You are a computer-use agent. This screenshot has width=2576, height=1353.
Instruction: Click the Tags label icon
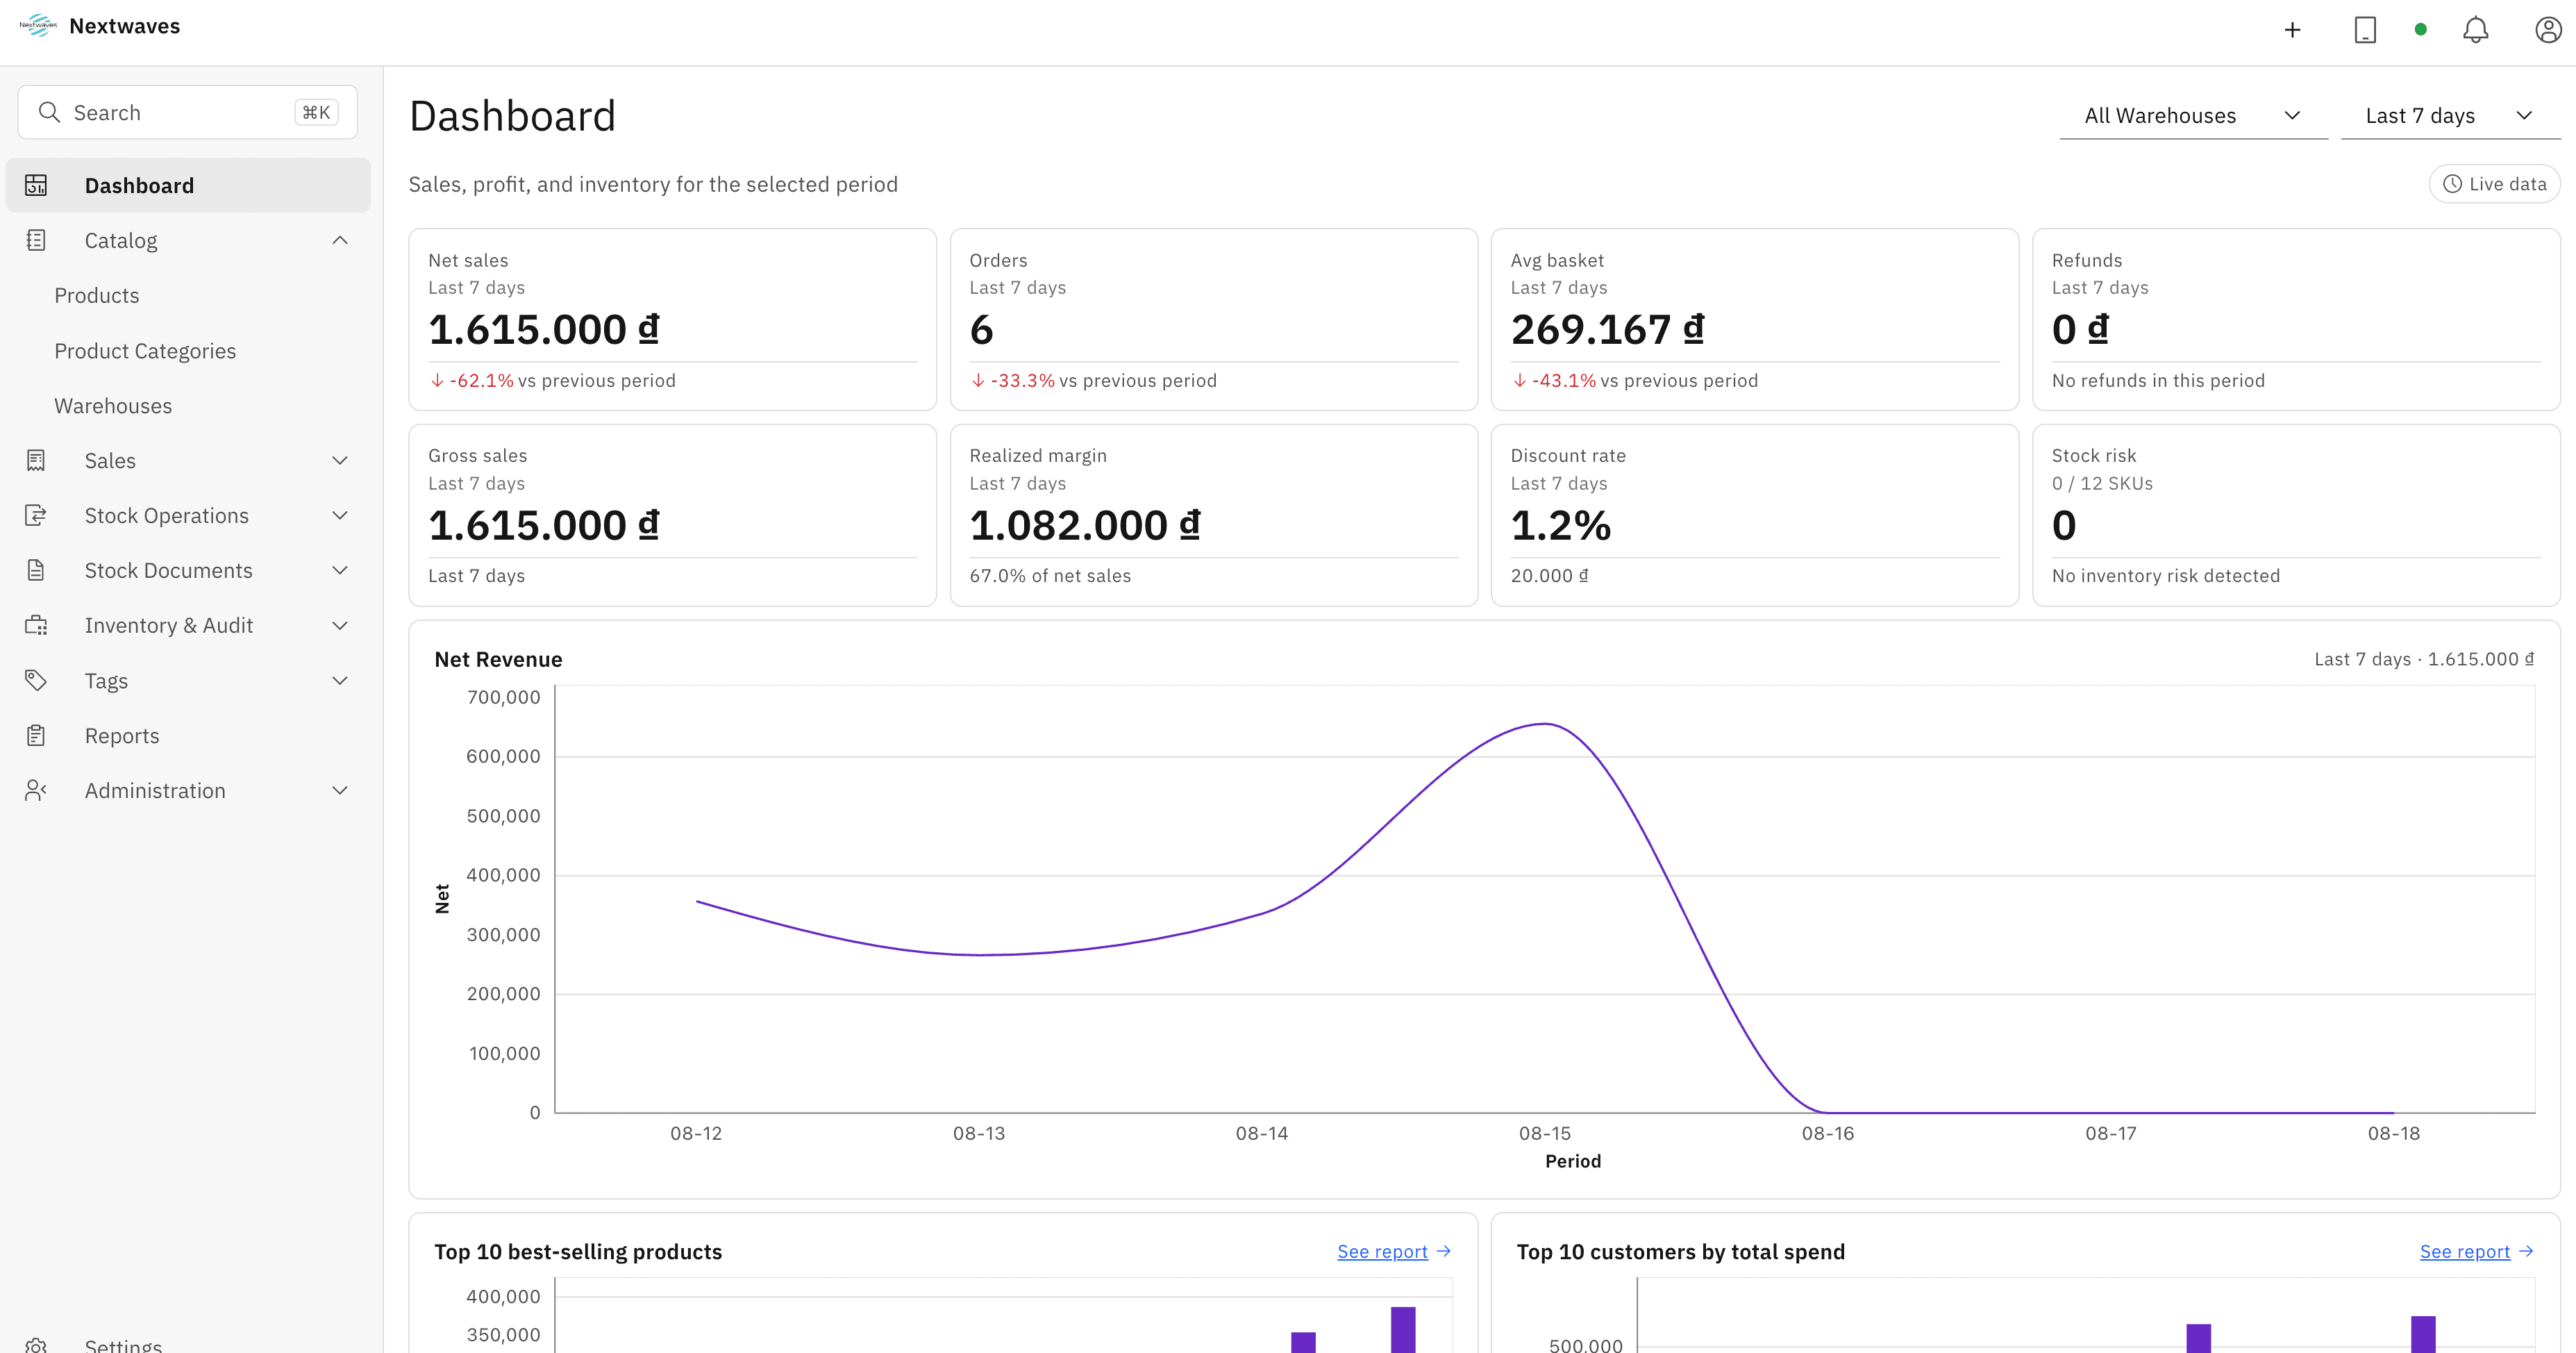coord(36,680)
